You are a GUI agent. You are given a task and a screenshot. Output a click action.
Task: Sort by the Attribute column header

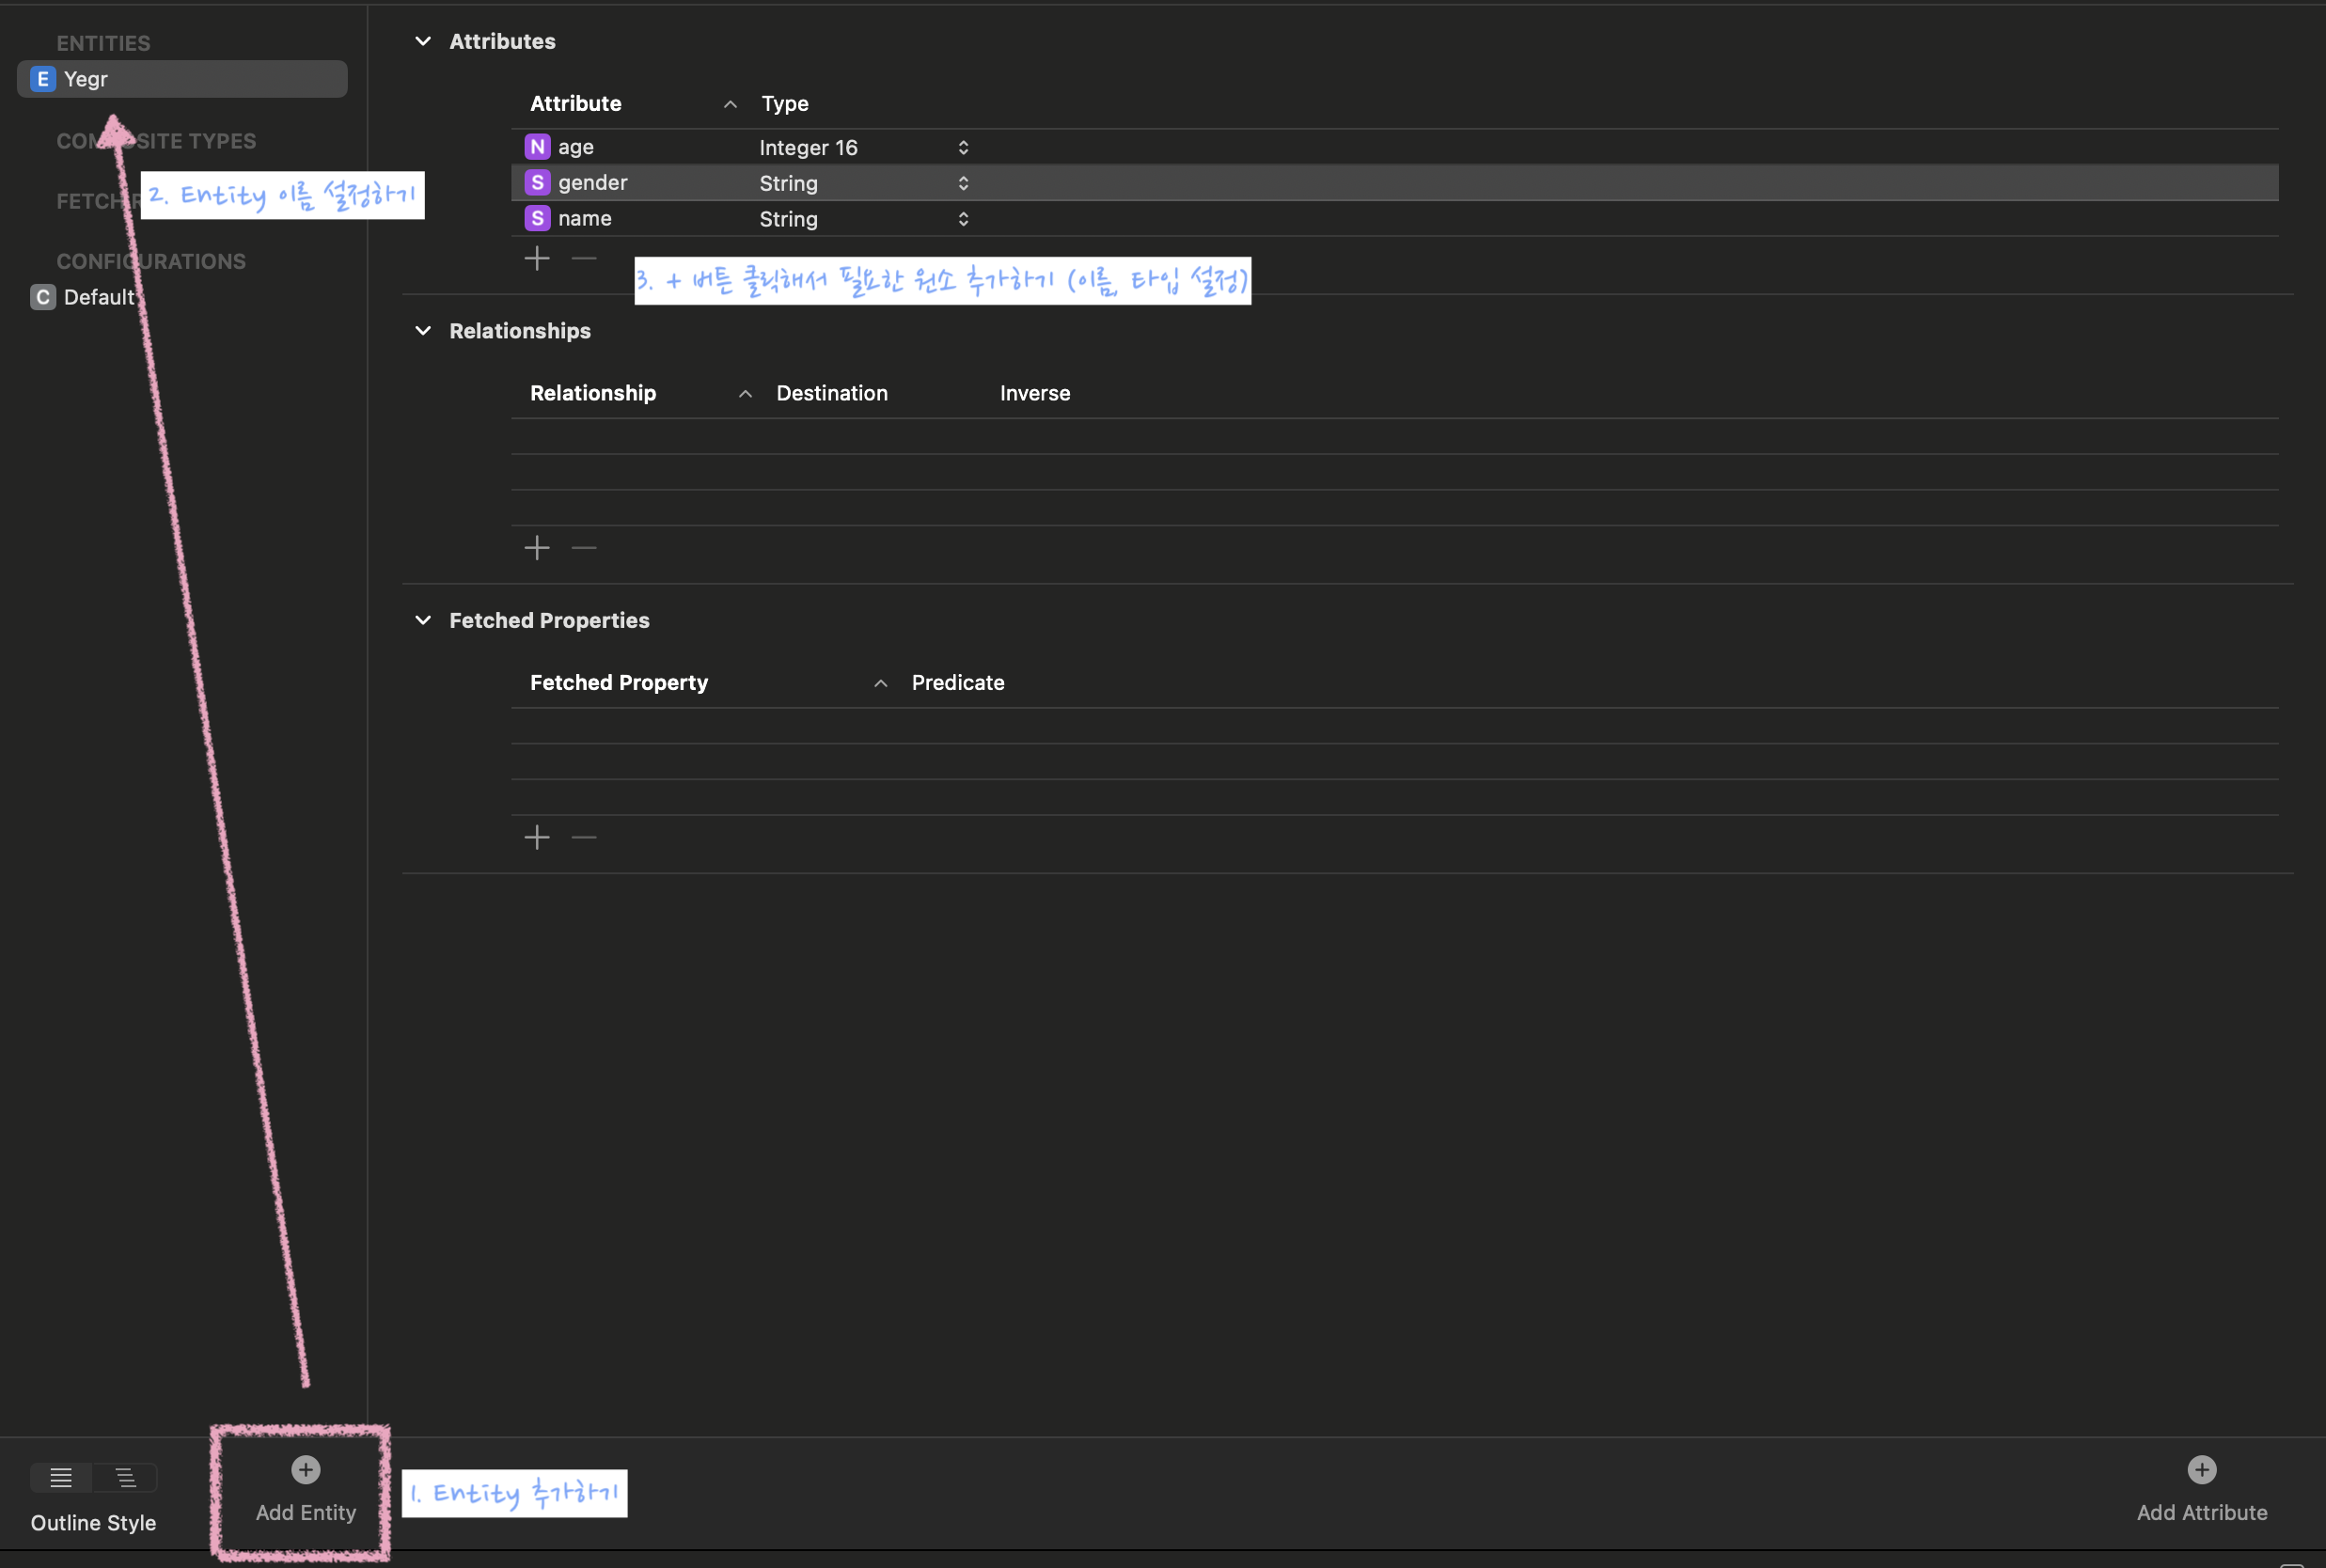coord(576,104)
